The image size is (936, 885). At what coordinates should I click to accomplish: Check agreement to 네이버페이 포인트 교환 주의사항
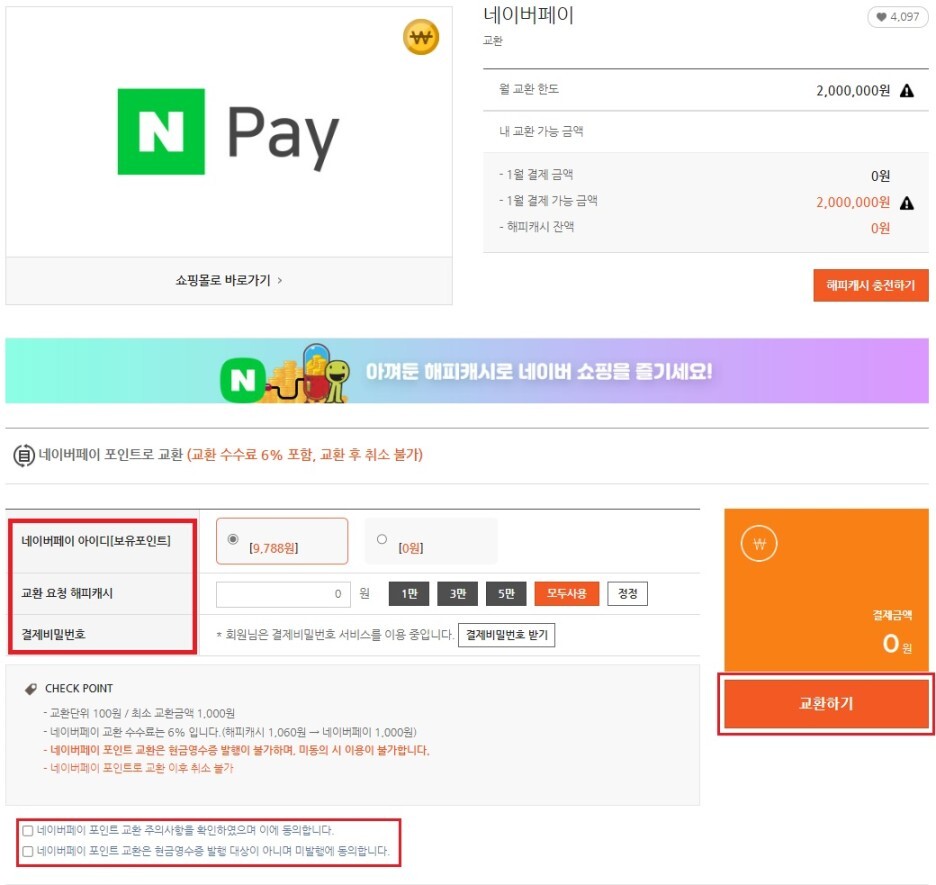27,831
